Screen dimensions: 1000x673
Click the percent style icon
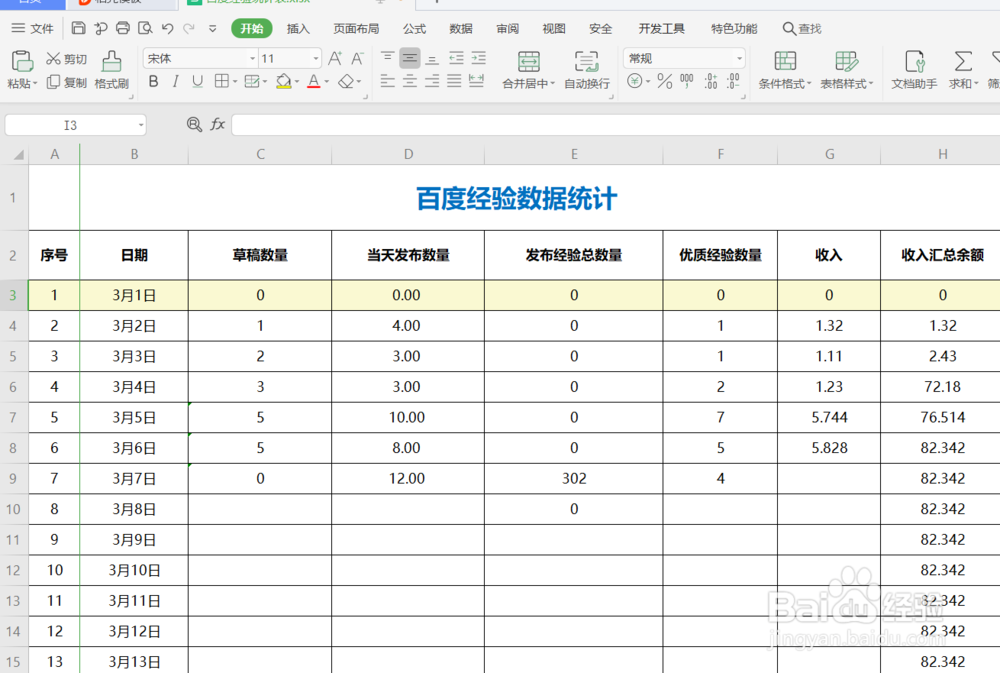point(665,81)
